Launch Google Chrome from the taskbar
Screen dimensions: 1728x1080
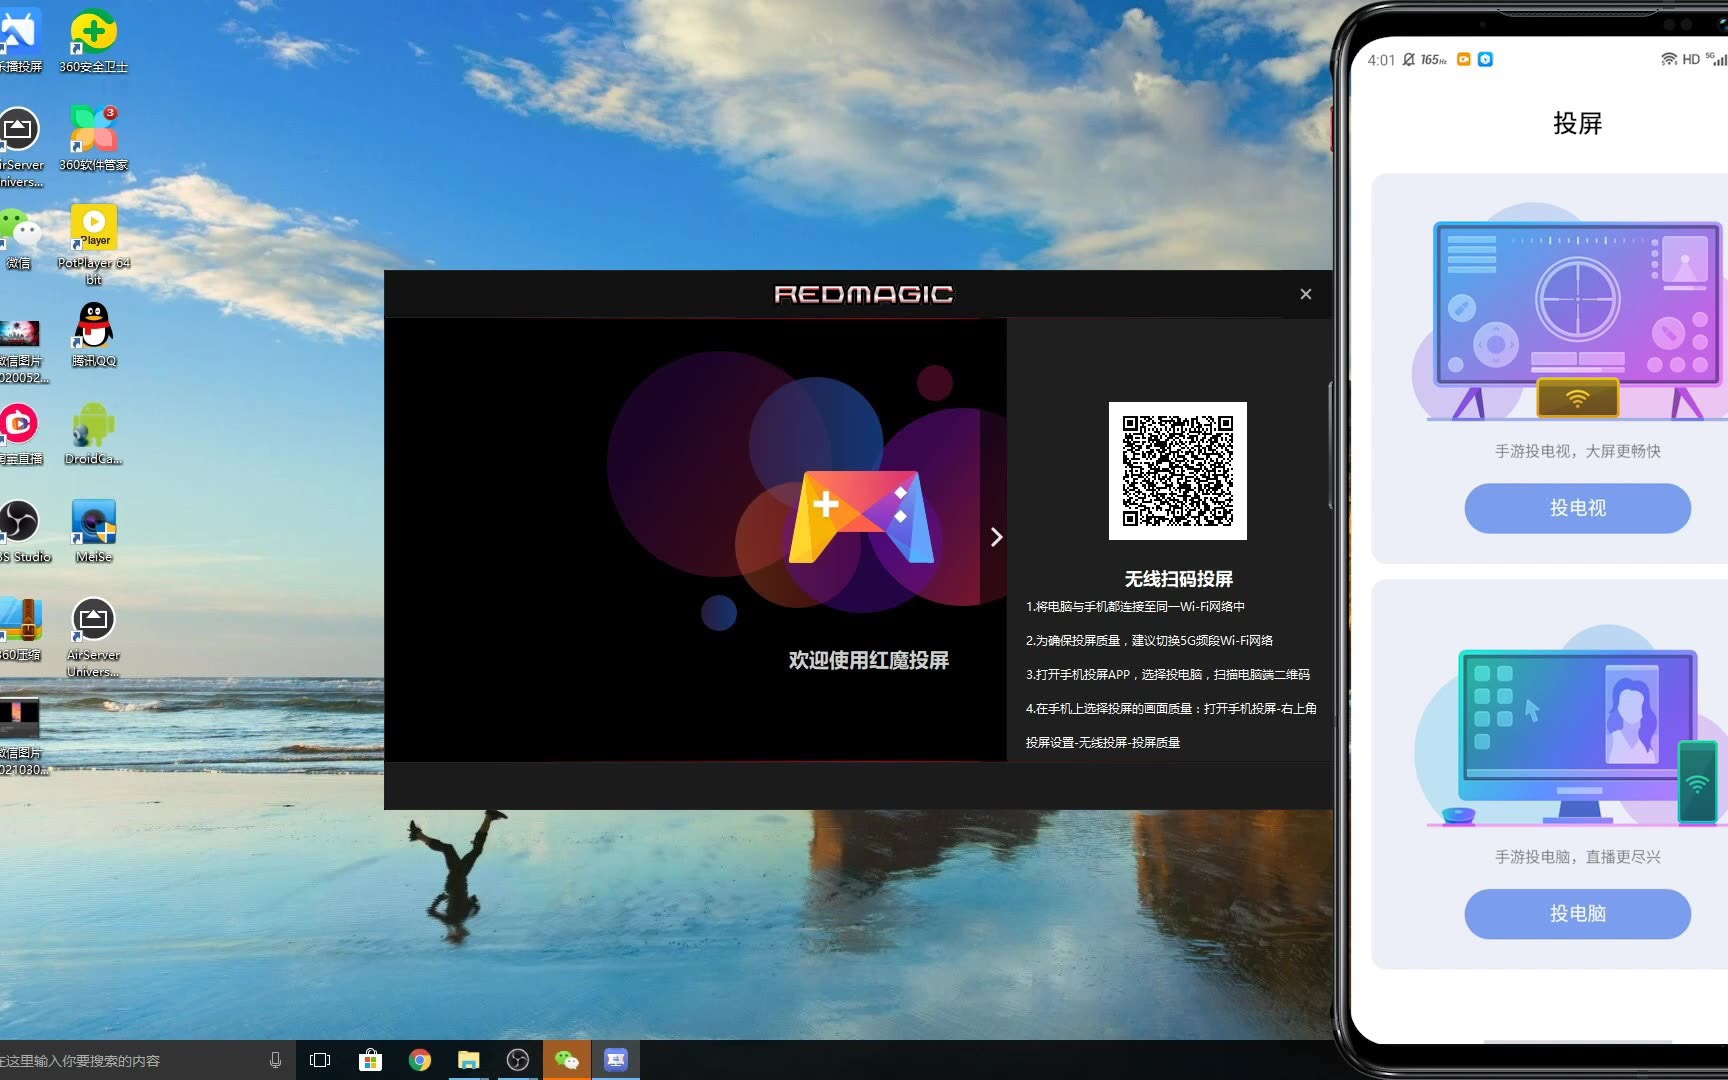pos(419,1059)
